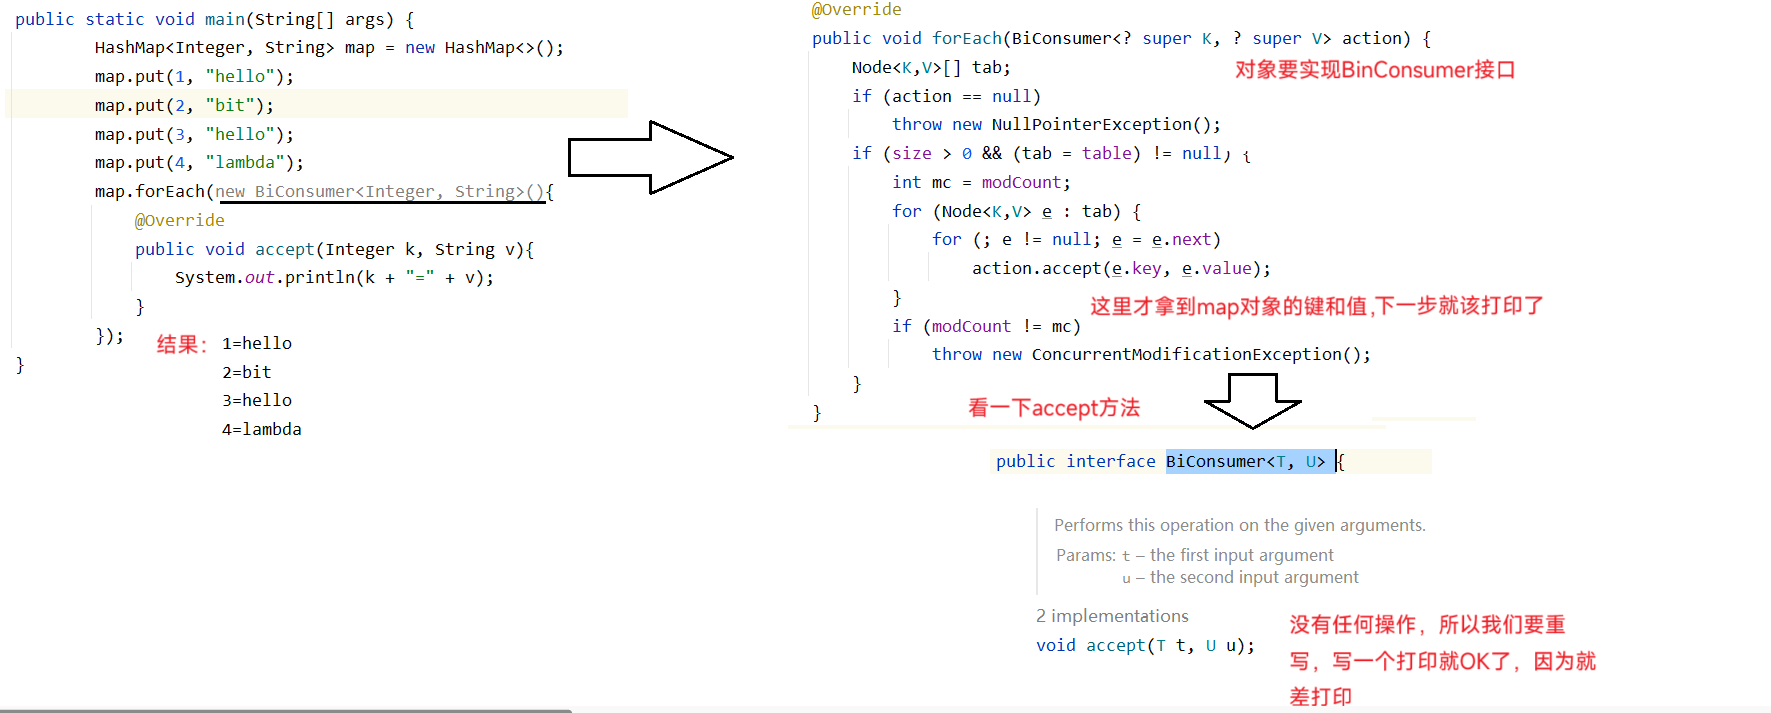Click the red note '没有任何操作，所以我们要重'
The height and width of the screenshot is (713, 1771).
[1427, 625]
